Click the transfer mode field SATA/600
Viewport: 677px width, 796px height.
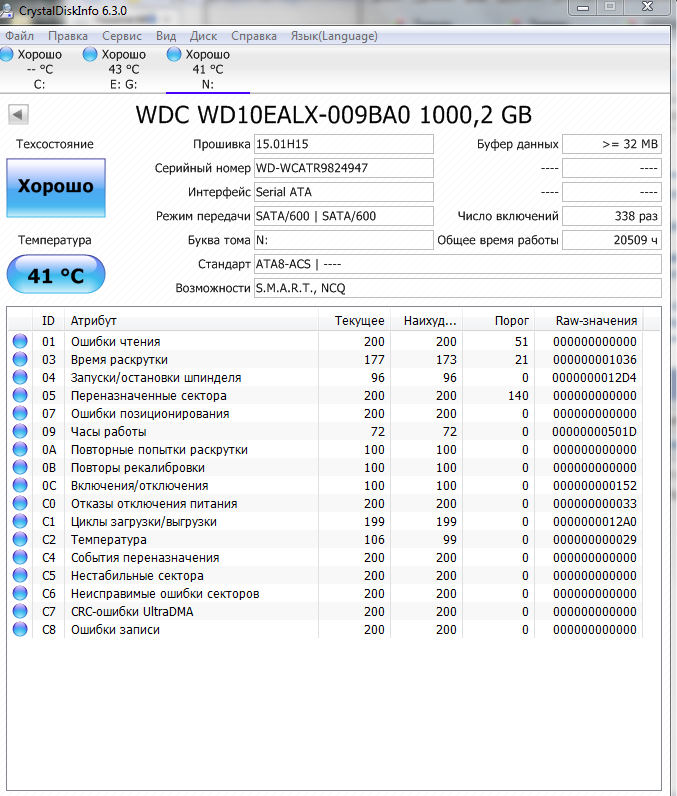tap(344, 216)
